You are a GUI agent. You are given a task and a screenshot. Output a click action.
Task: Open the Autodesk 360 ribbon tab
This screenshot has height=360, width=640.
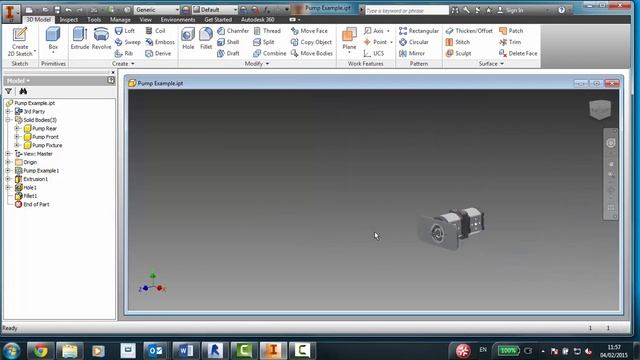(258, 20)
